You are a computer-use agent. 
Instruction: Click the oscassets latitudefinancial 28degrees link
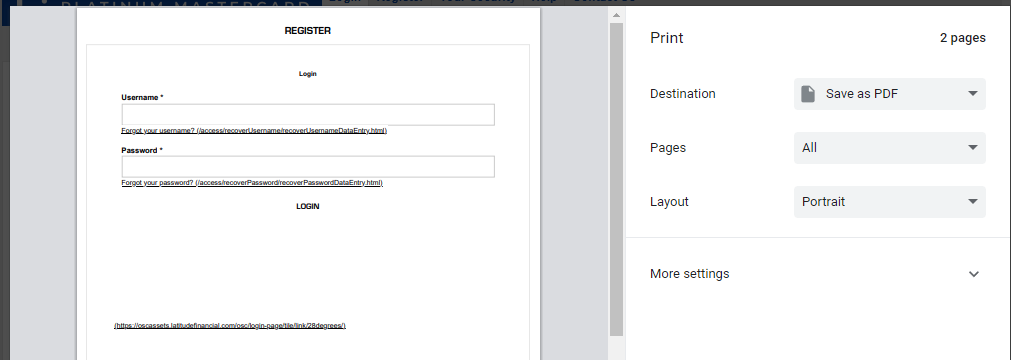click(x=230, y=326)
